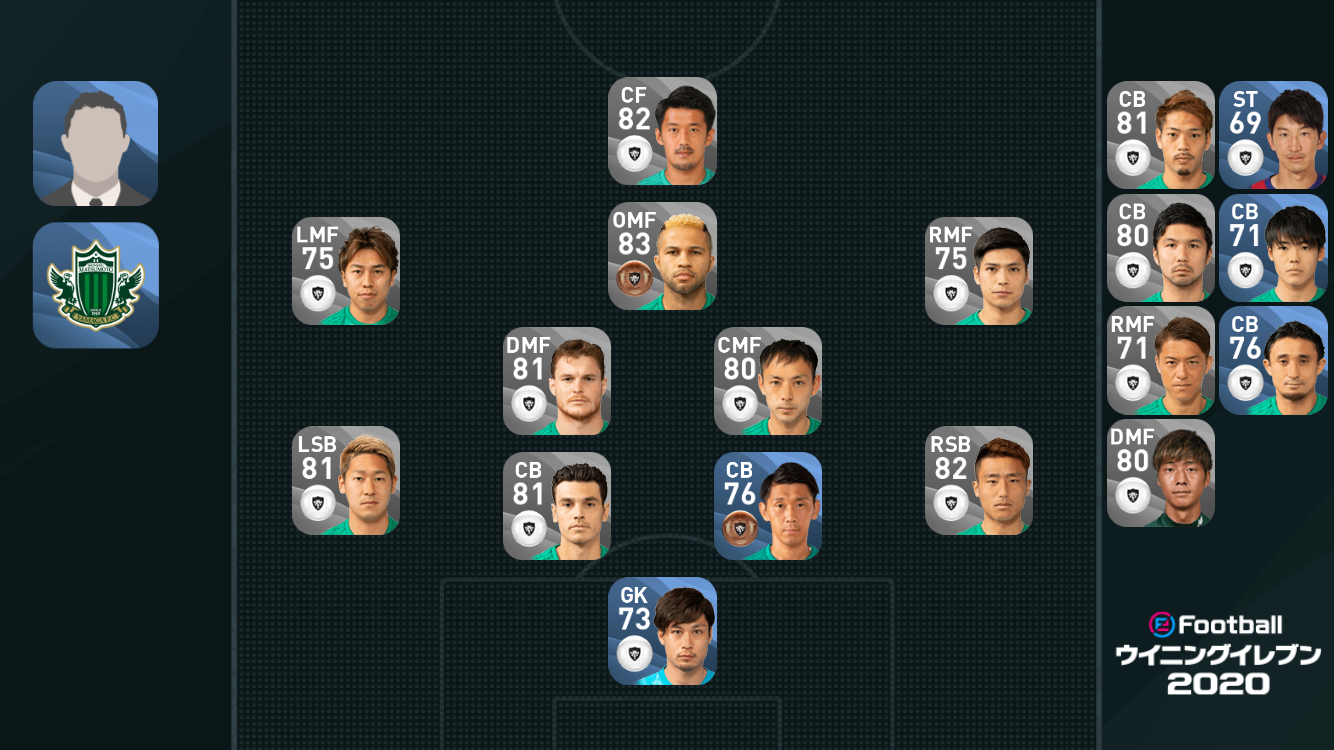Select the DMF 81 midfielder card
Screen dimensions: 1334x750
pyautogui.click(x=557, y=381)
